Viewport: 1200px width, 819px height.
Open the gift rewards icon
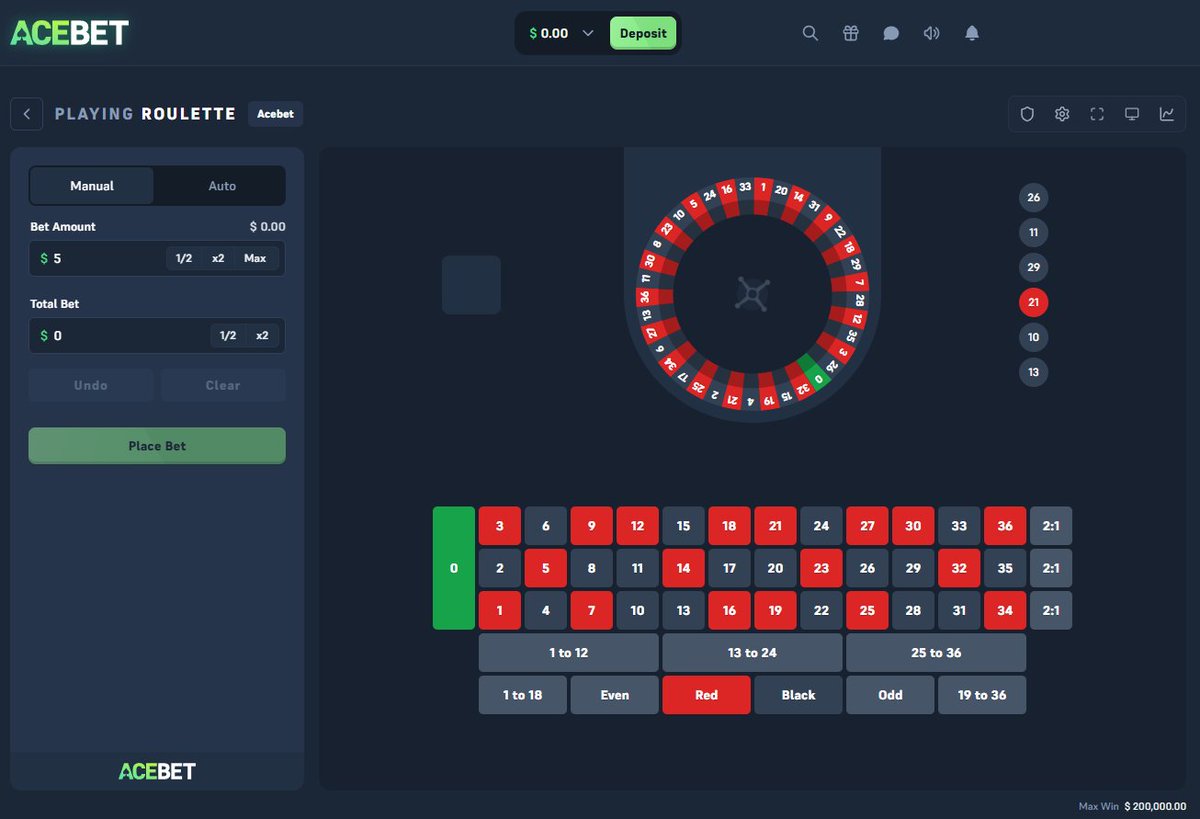[x=851, y=33]
